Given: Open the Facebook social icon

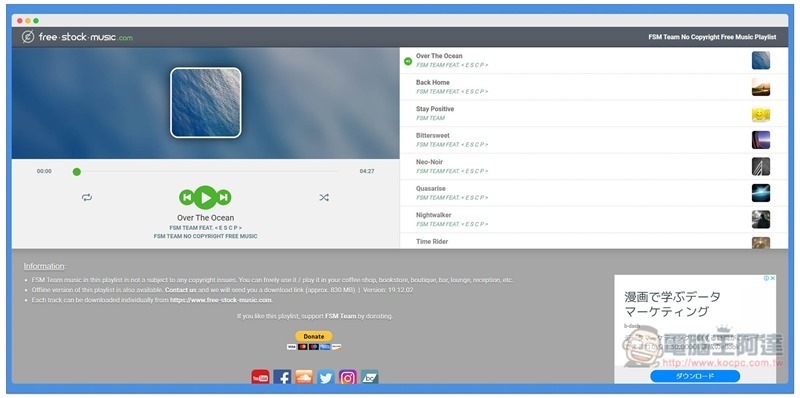Looking at the screenshot, I should [282, 378].
